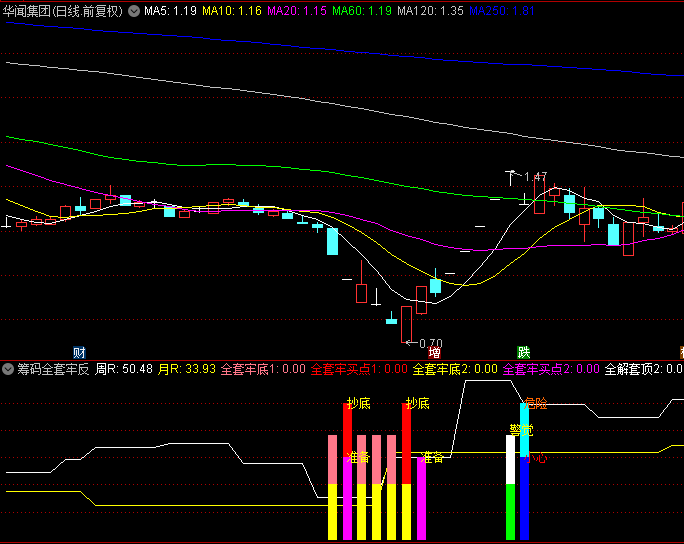Open the main chart indicator dropdown arrow

click(134, 11)
